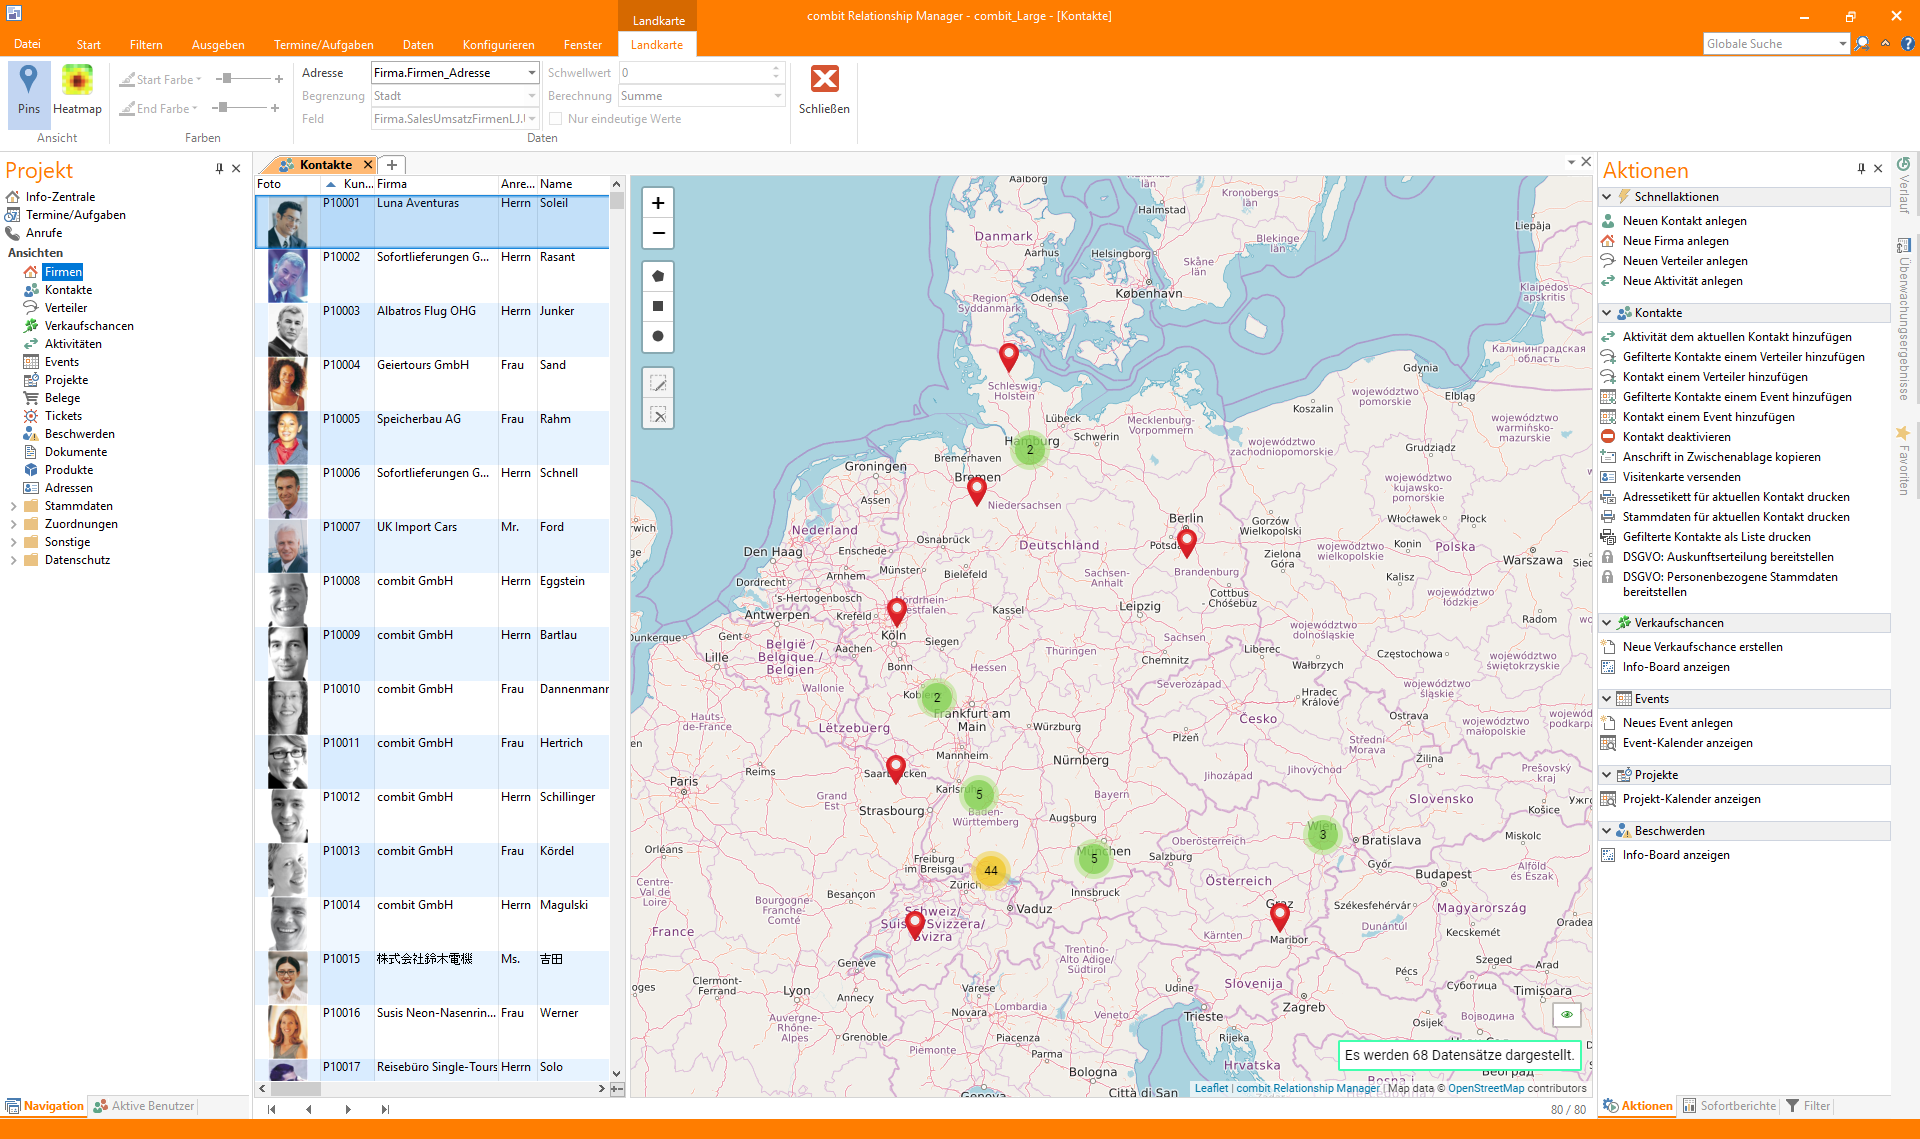Viewport: 1920px width, 1139px height.
Task: Select the polygon drawing tool on map
Action: coord(658,276)
